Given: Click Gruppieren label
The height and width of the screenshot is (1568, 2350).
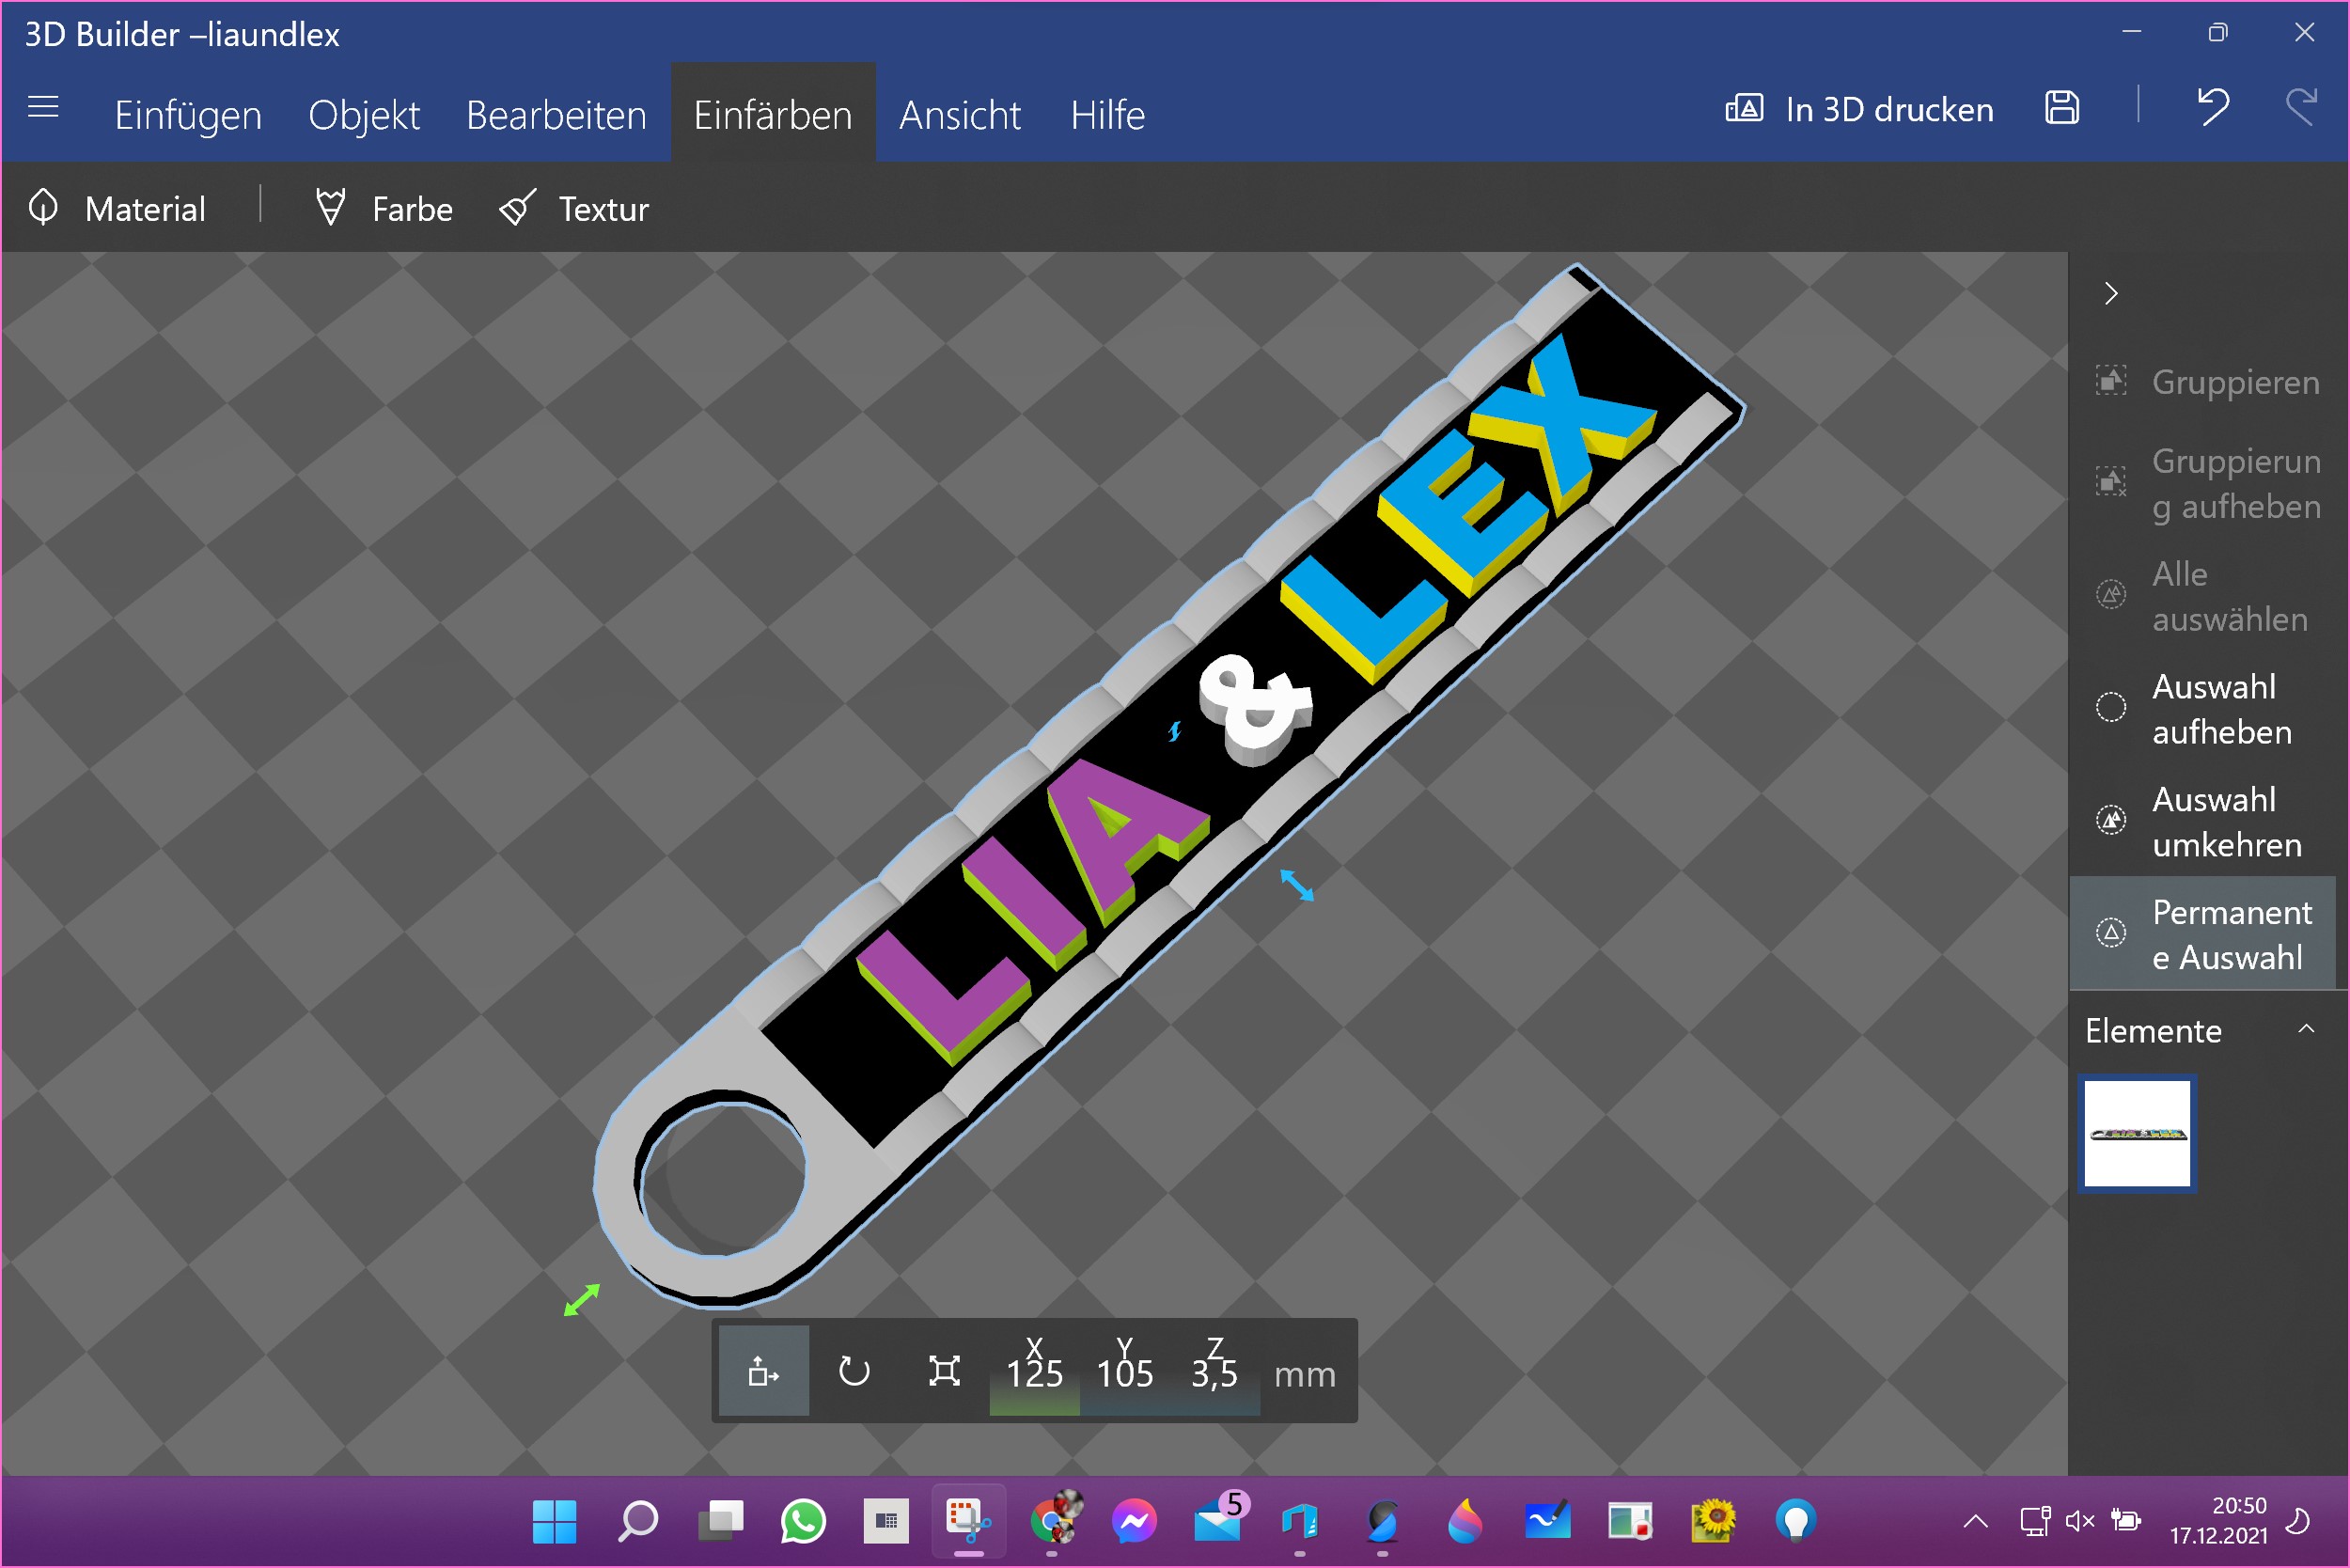Looking at the screenshot, I should pyautogui.click(x=2236, y=382).
